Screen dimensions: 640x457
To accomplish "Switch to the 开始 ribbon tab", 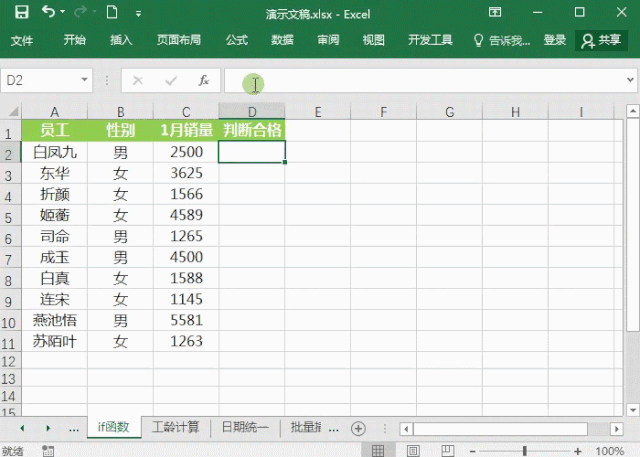I will tap(75, 40).
